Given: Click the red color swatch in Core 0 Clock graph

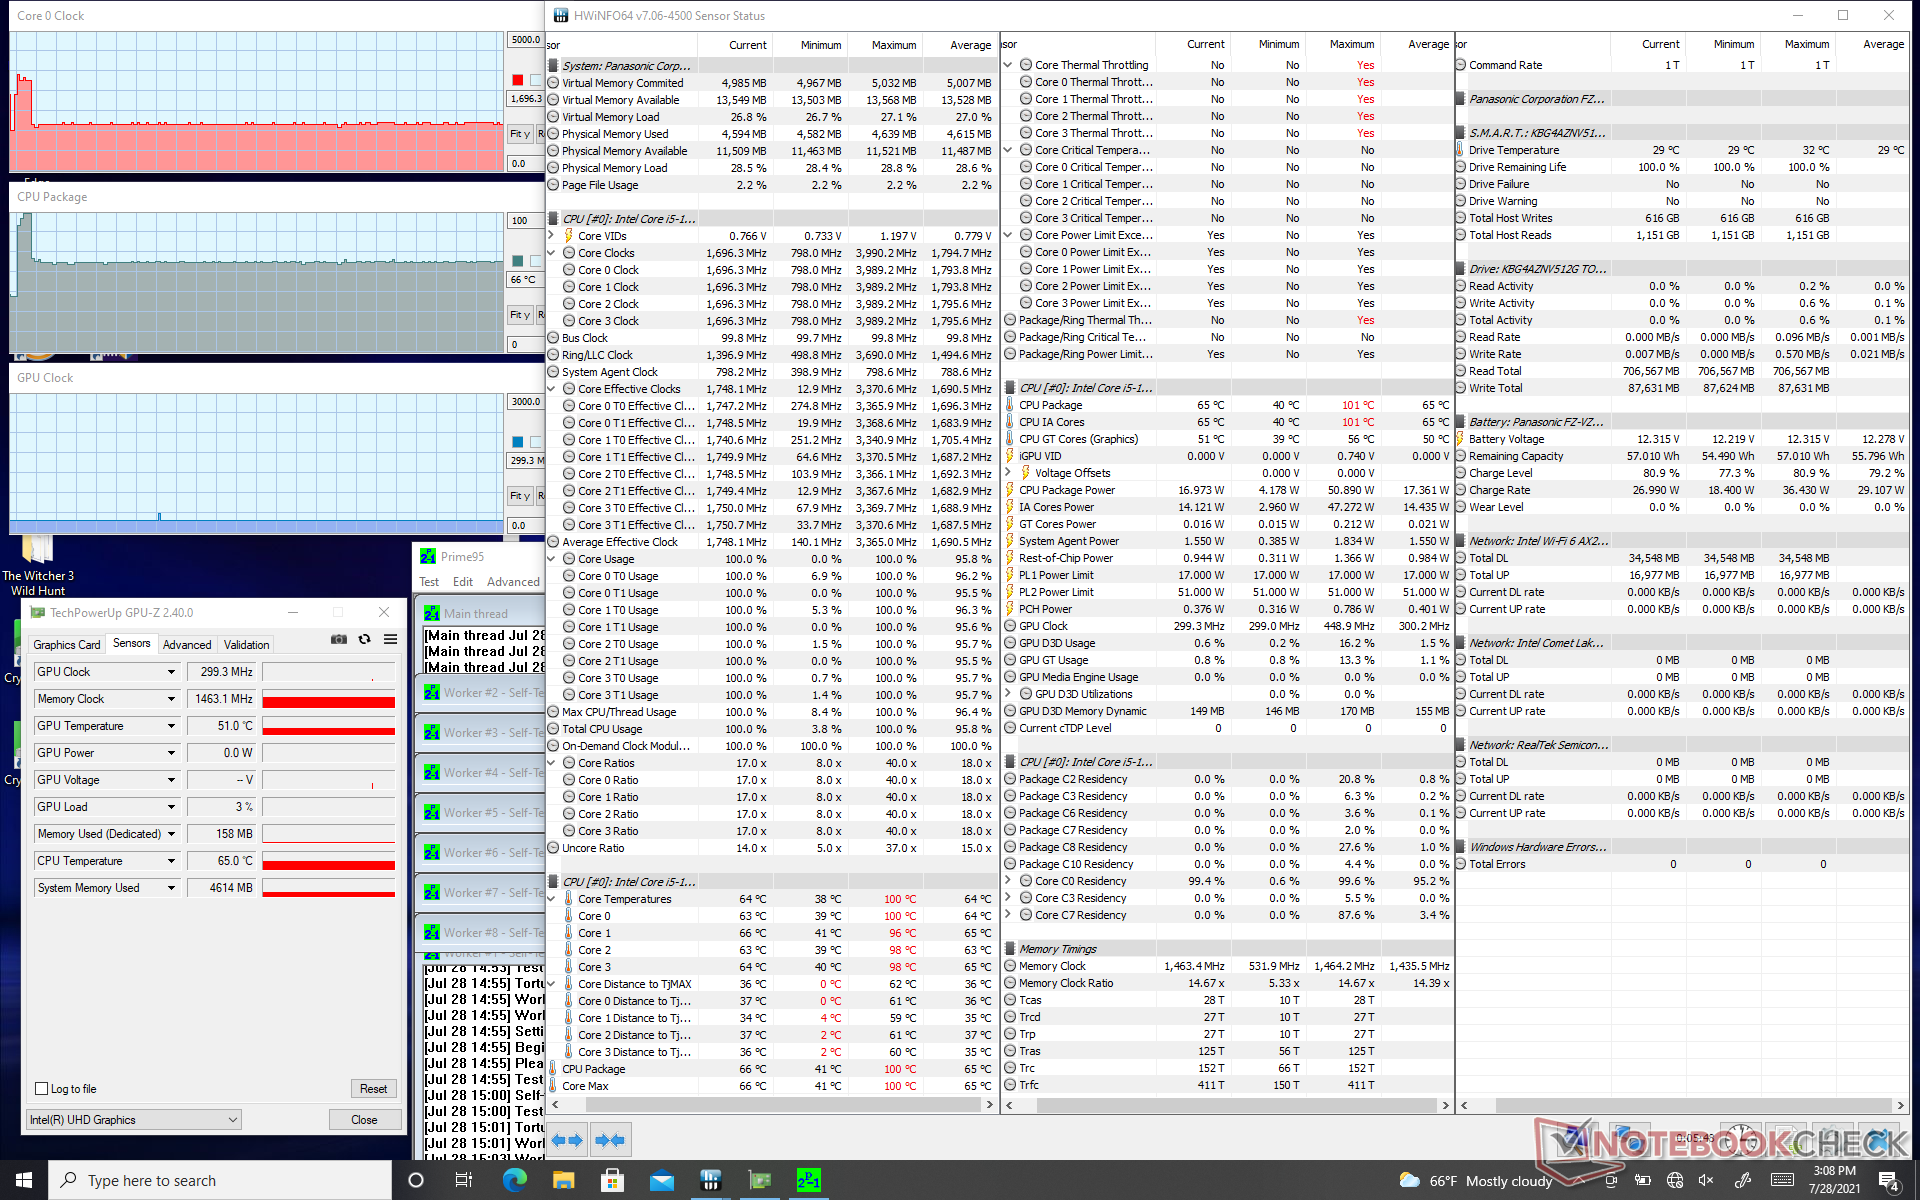Looking at the screenshot, I should point(518,80).
